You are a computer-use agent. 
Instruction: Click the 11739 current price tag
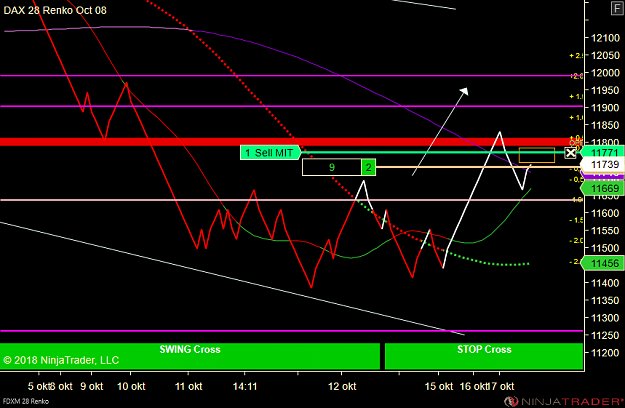point(603,165)
